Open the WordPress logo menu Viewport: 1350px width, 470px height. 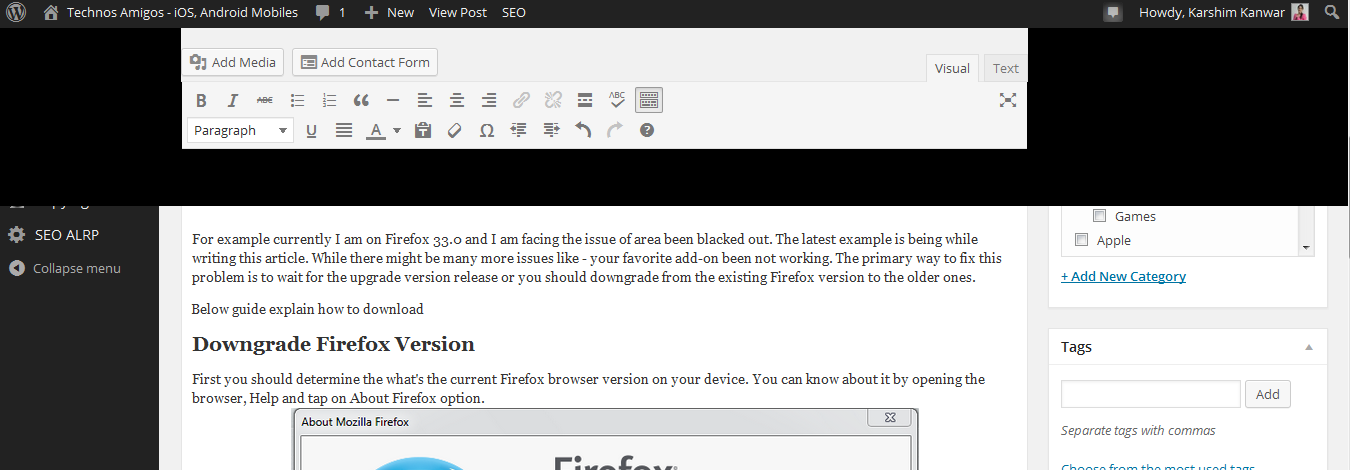tap(16, 13)
